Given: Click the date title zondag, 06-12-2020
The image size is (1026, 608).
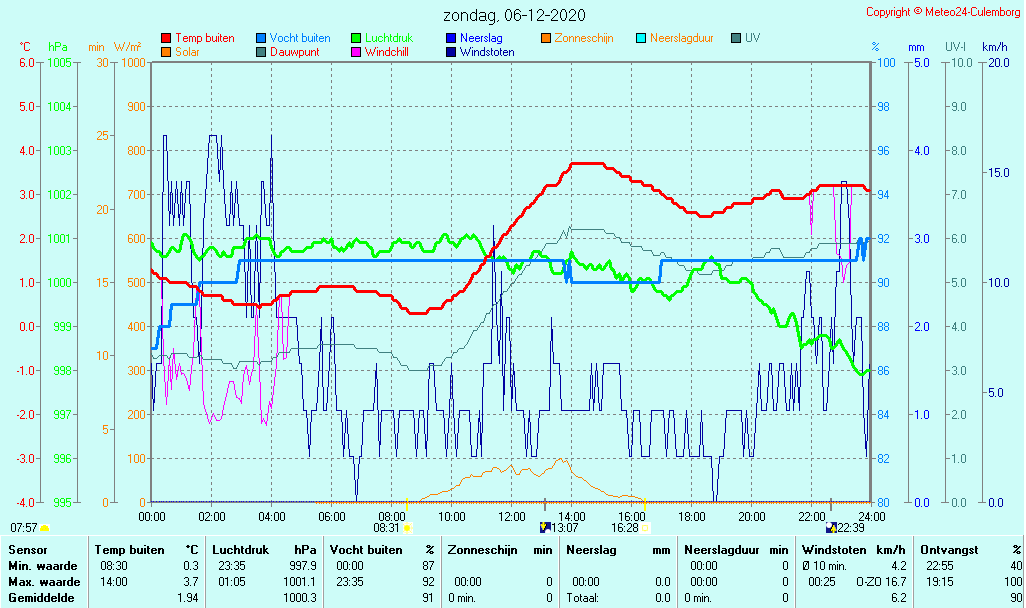Looking at the screenshot, I should 515,15.
